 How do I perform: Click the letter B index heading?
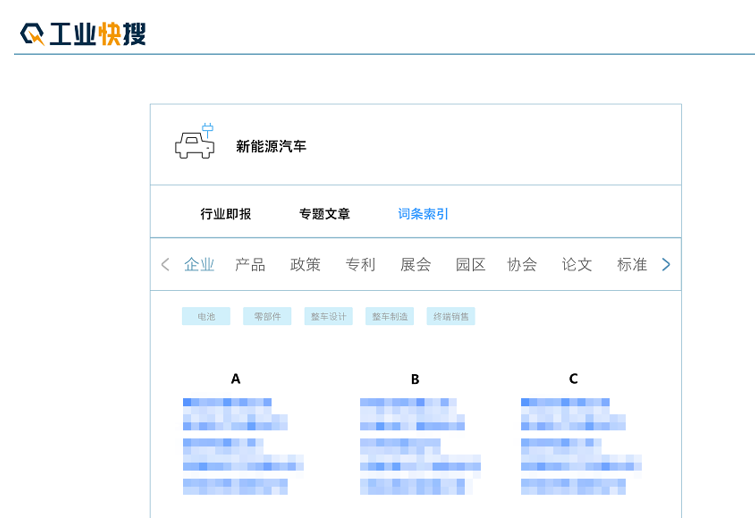point(415,379)
